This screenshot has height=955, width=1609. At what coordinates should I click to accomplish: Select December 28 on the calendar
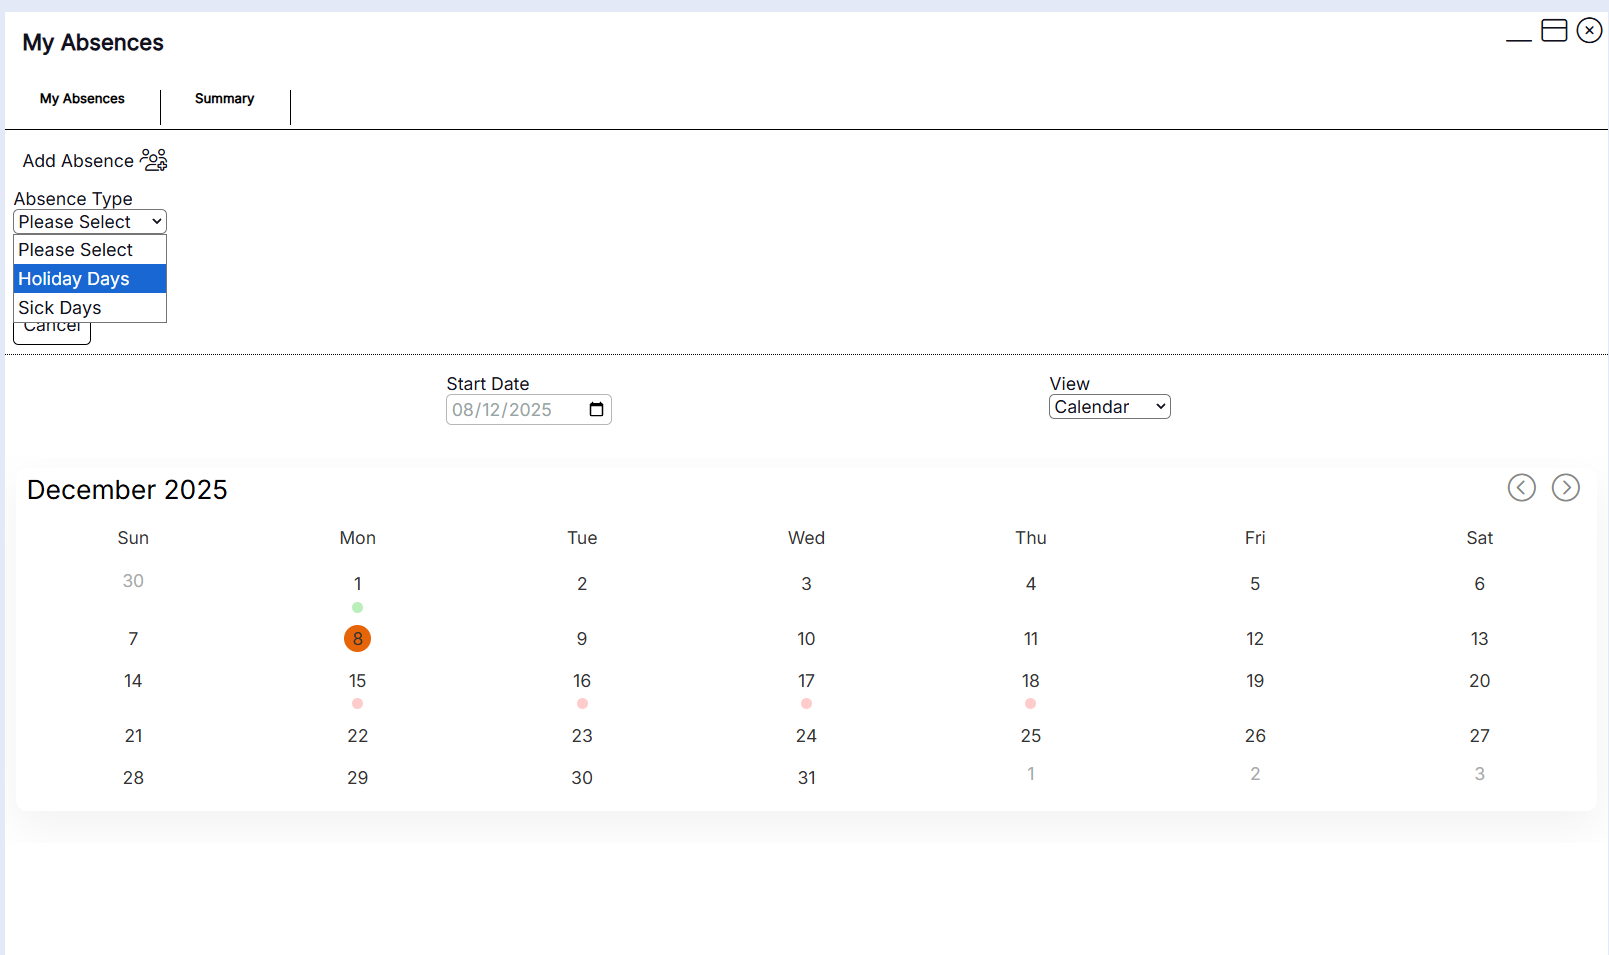pos(133,778)
